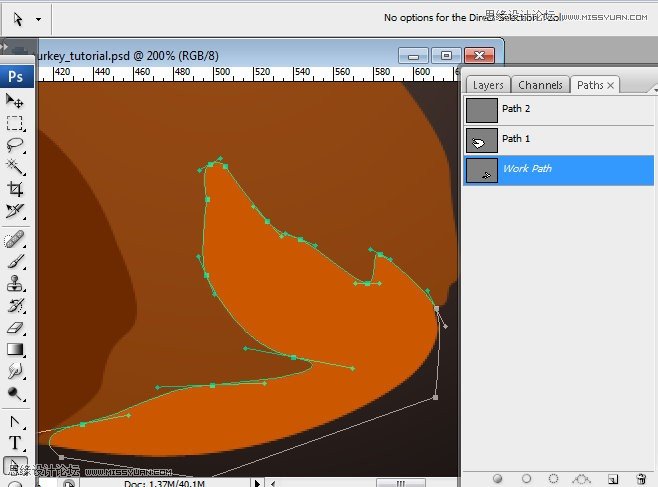This screenshot has width=658, height=487.
Task: Open the tool preset picker dropdown arrow
Action: pyautogui.click(x=38, y=19)
